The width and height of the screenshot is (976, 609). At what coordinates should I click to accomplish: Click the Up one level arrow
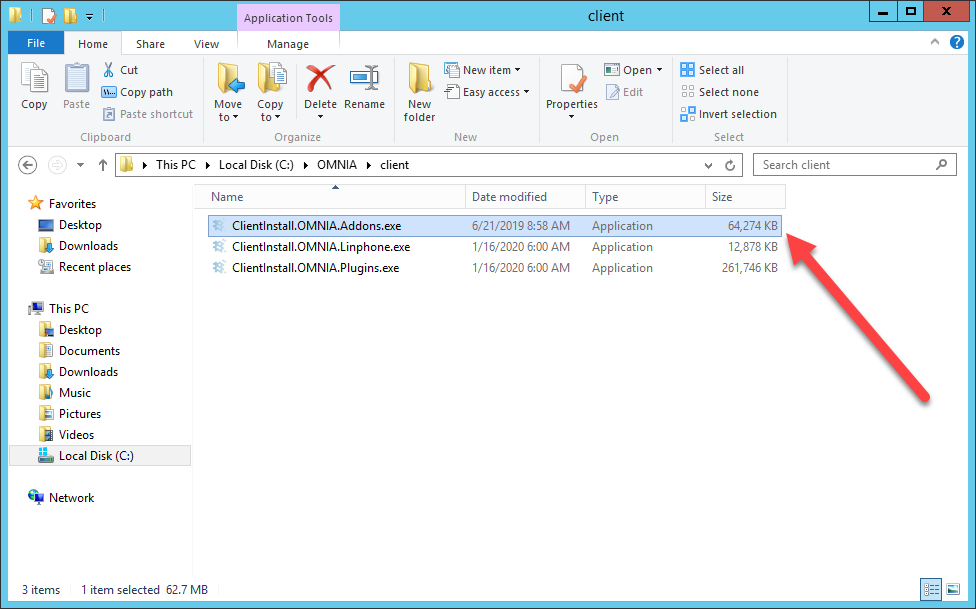point(103,165)
